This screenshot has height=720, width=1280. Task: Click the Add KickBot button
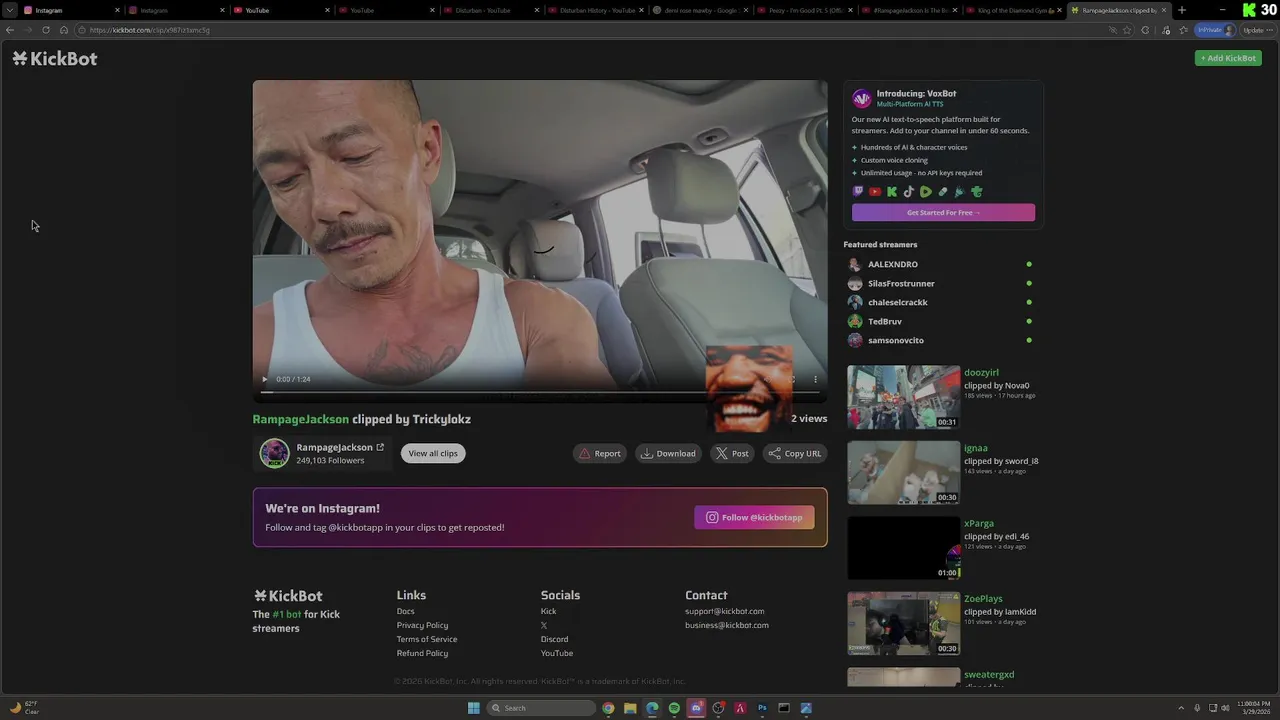1228,58
